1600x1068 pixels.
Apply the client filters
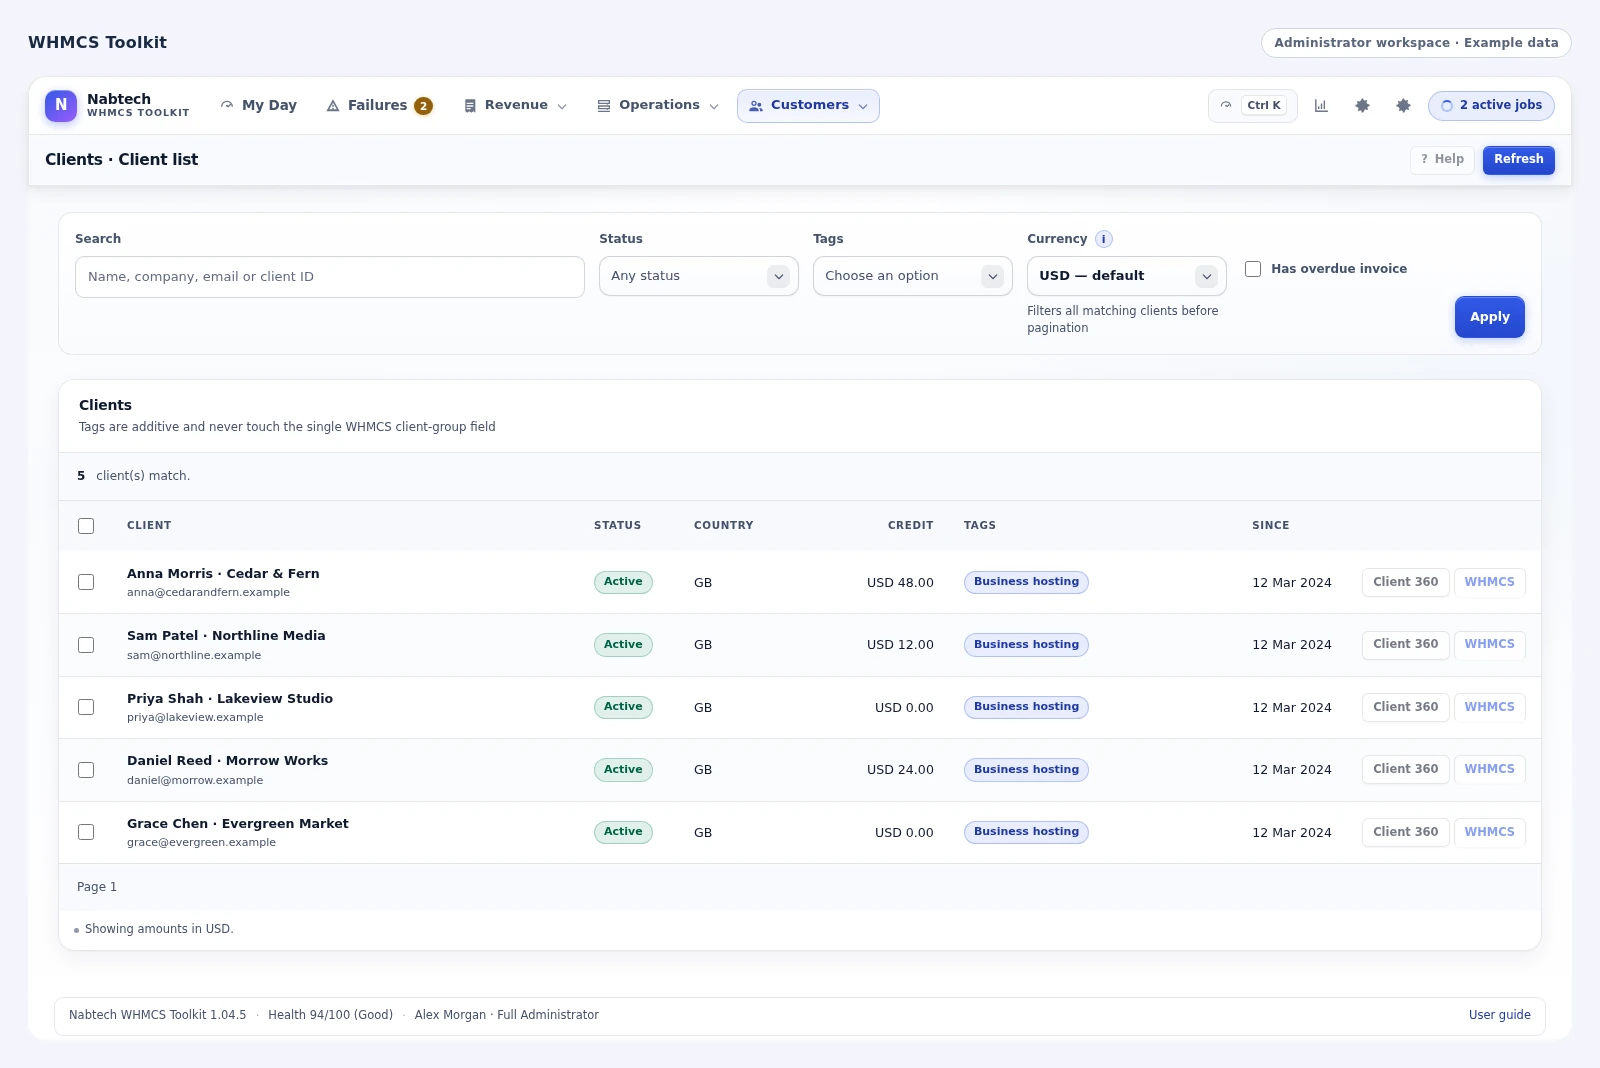(1489, 317)
